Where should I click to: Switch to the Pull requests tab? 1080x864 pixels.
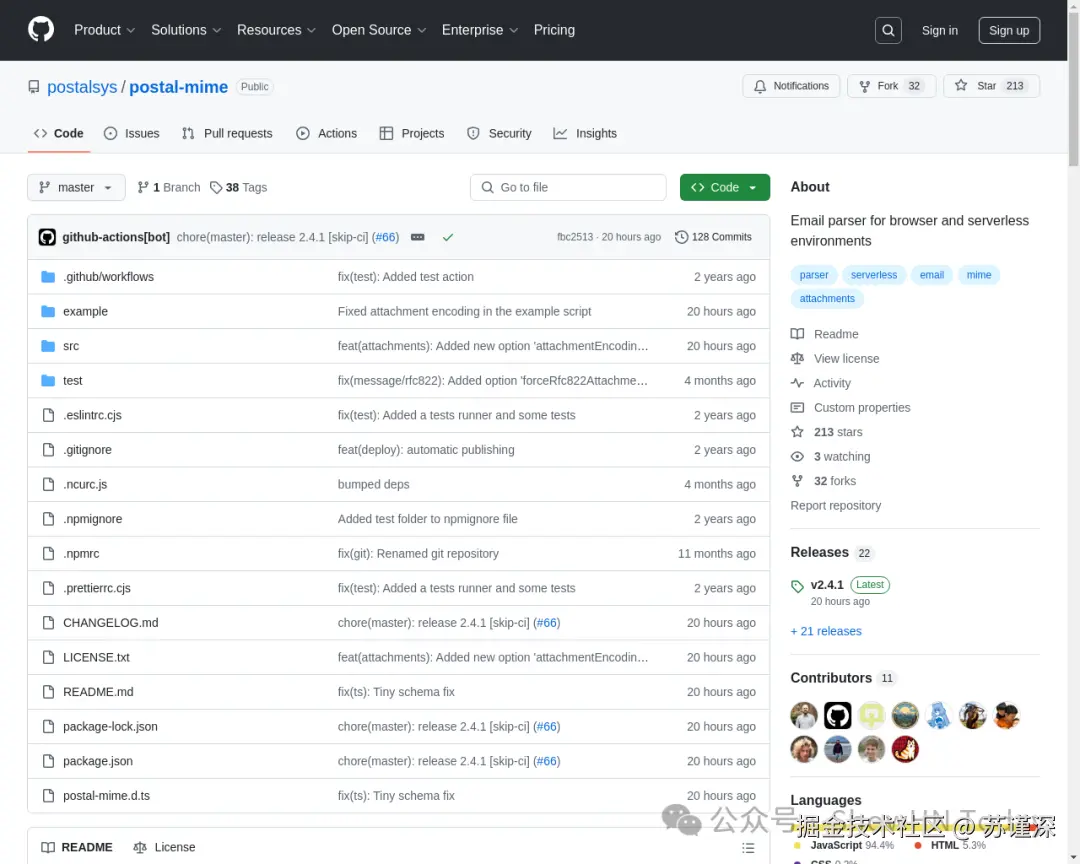(x=227, y=134)
